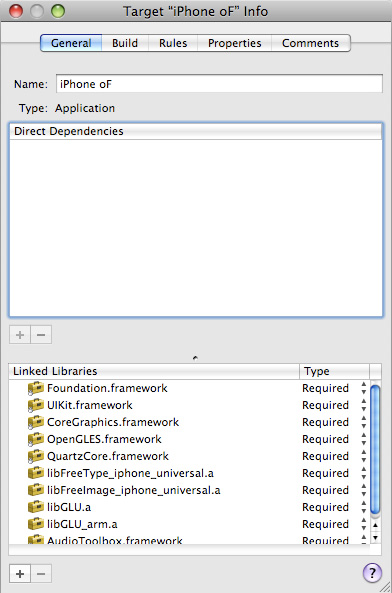The width and height of the screenshot is (392, 593).
Task: Remove a direct dependency with the minus button
Action: point(41,335)
